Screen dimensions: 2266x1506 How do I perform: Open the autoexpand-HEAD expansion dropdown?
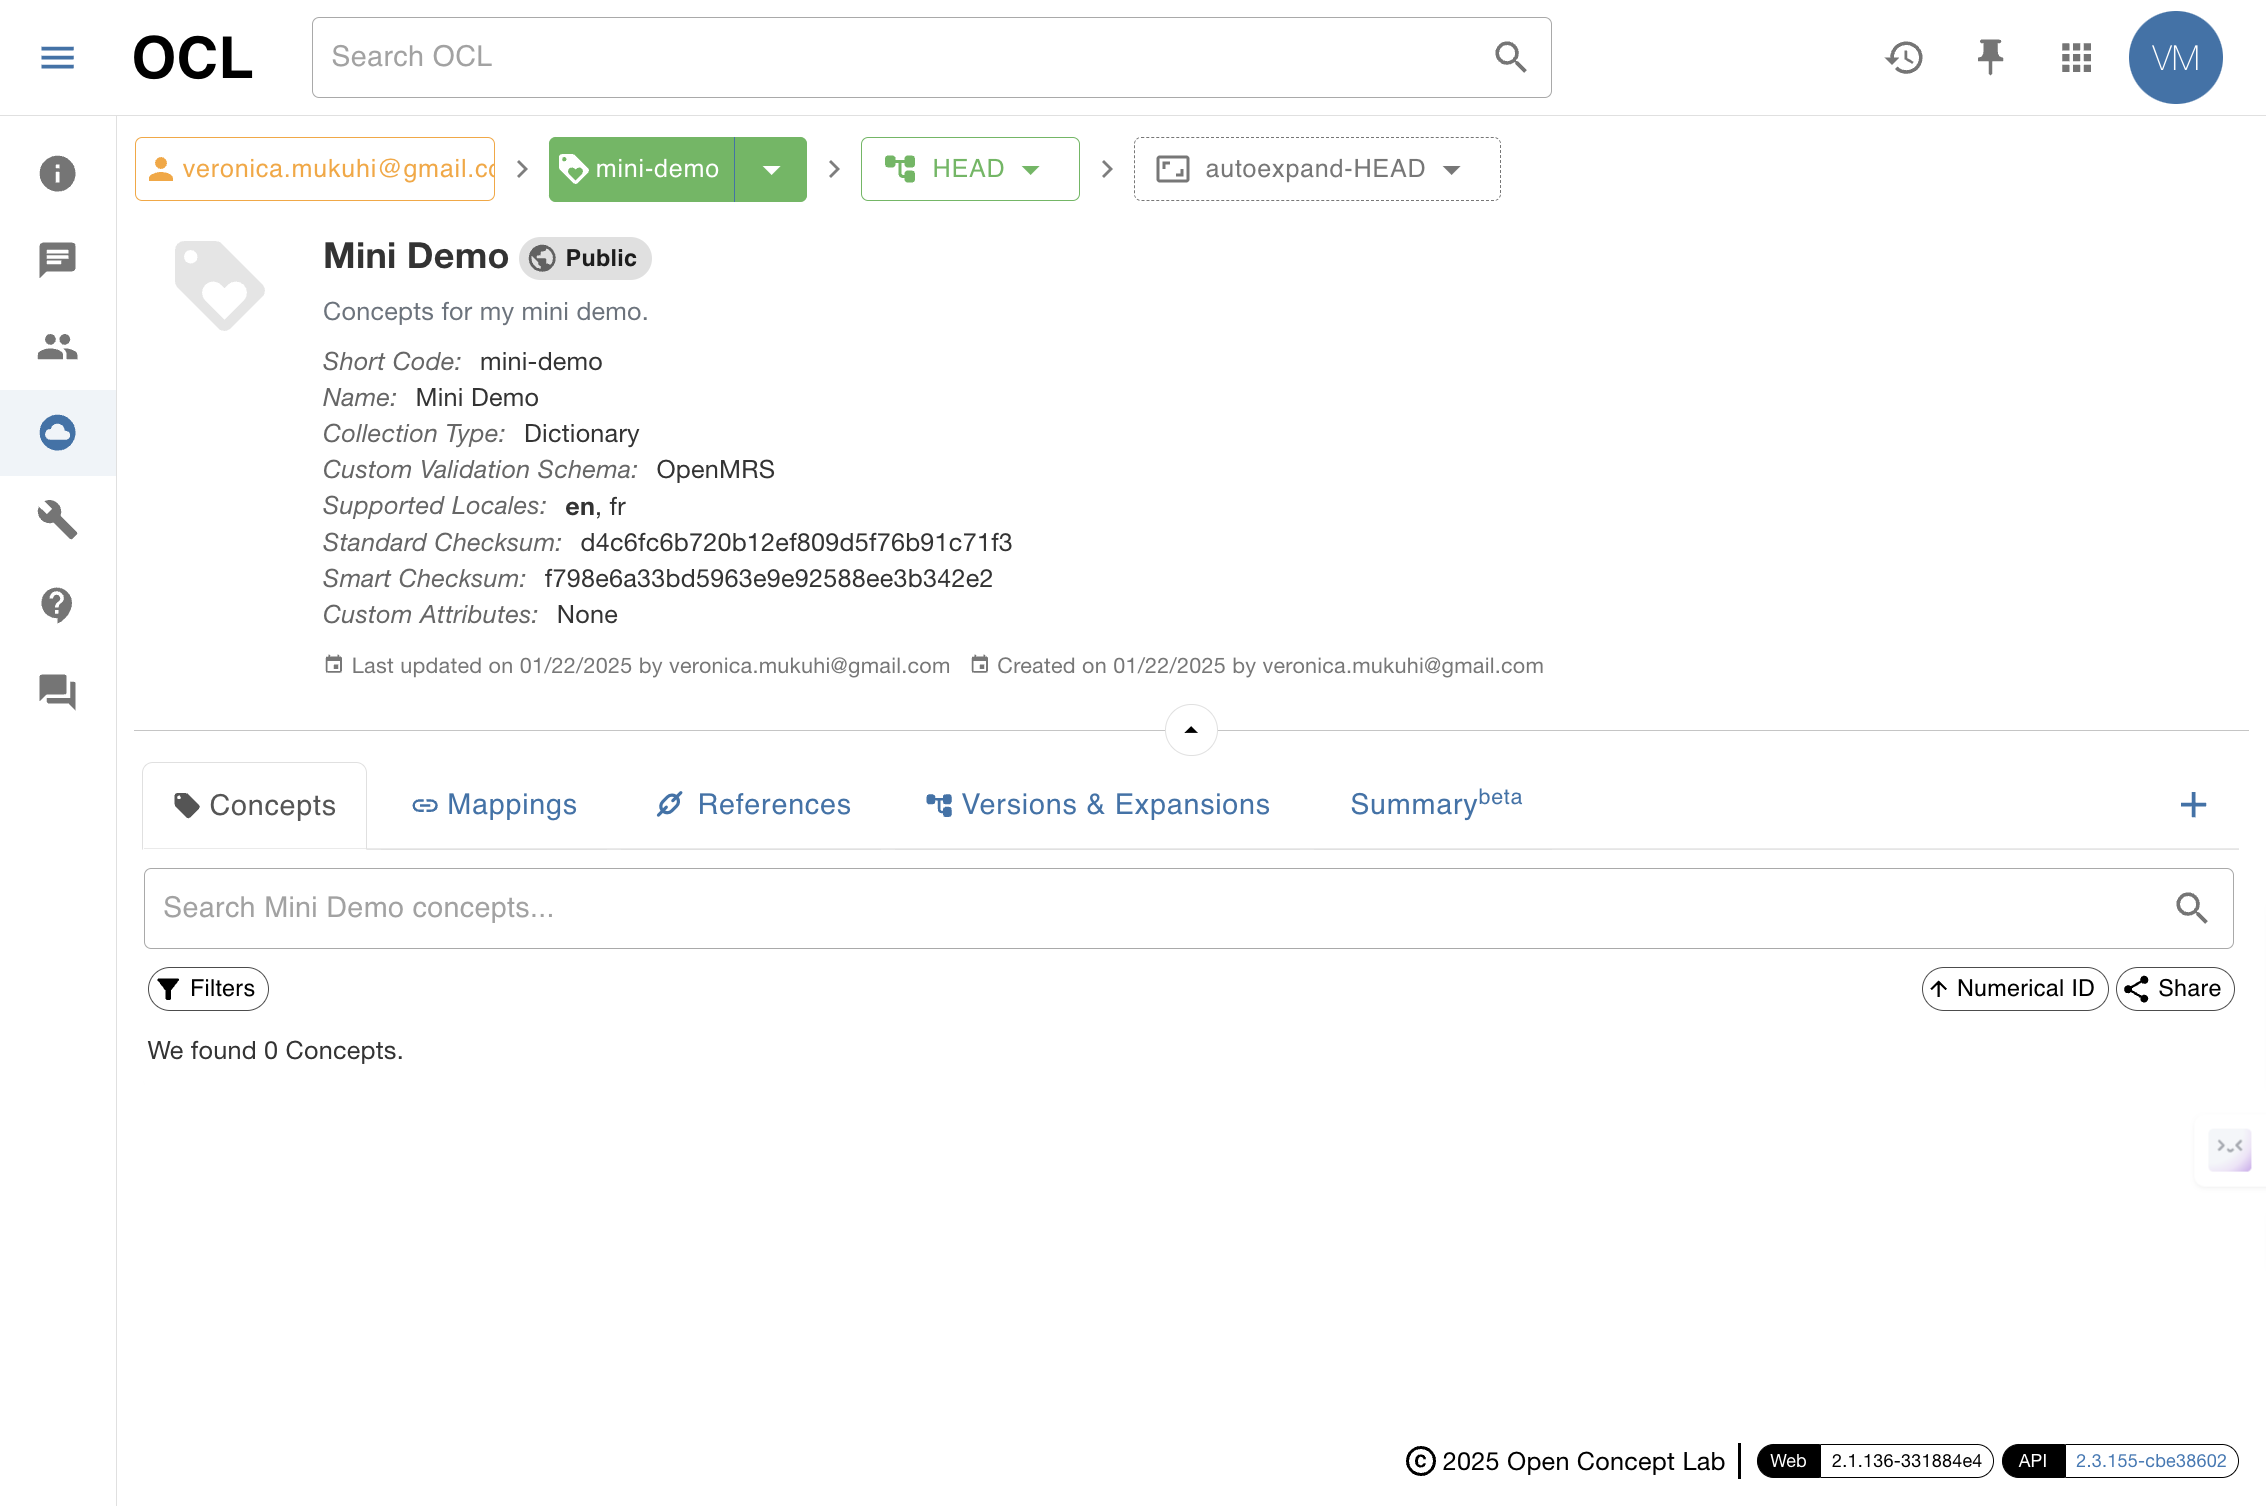tap(1317, 169)
